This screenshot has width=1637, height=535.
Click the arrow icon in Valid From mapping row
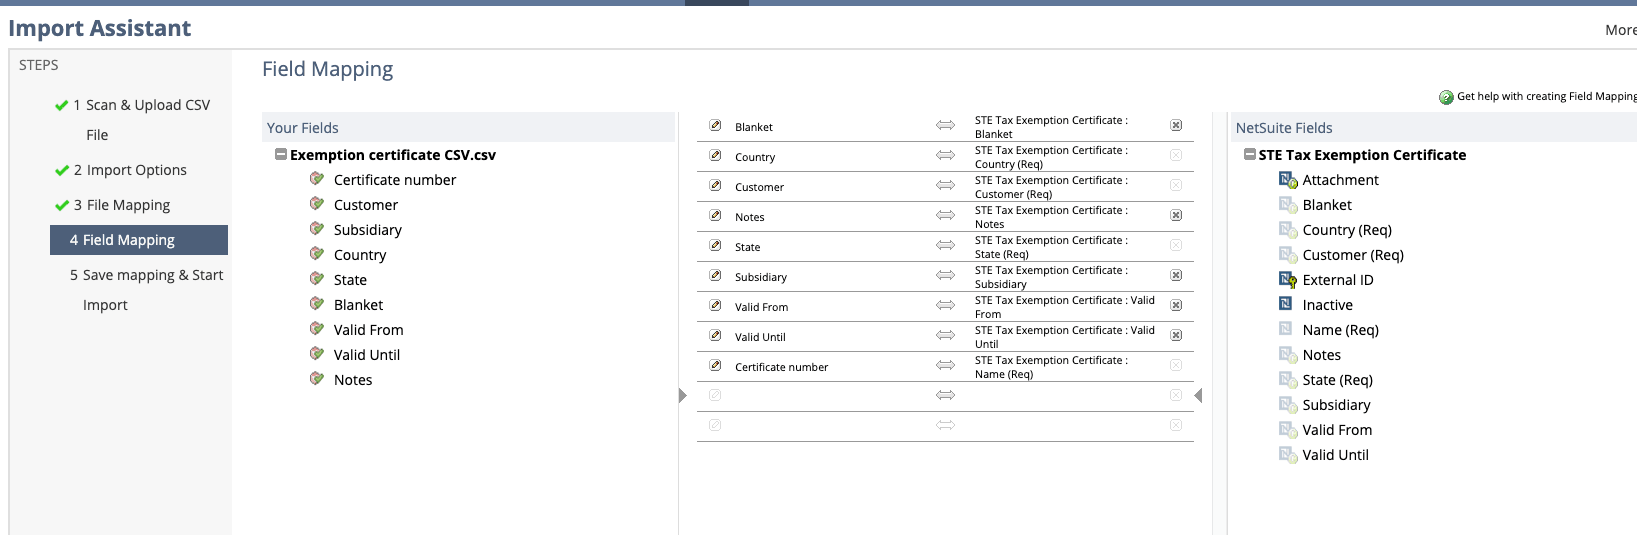[x=945, y=306]
